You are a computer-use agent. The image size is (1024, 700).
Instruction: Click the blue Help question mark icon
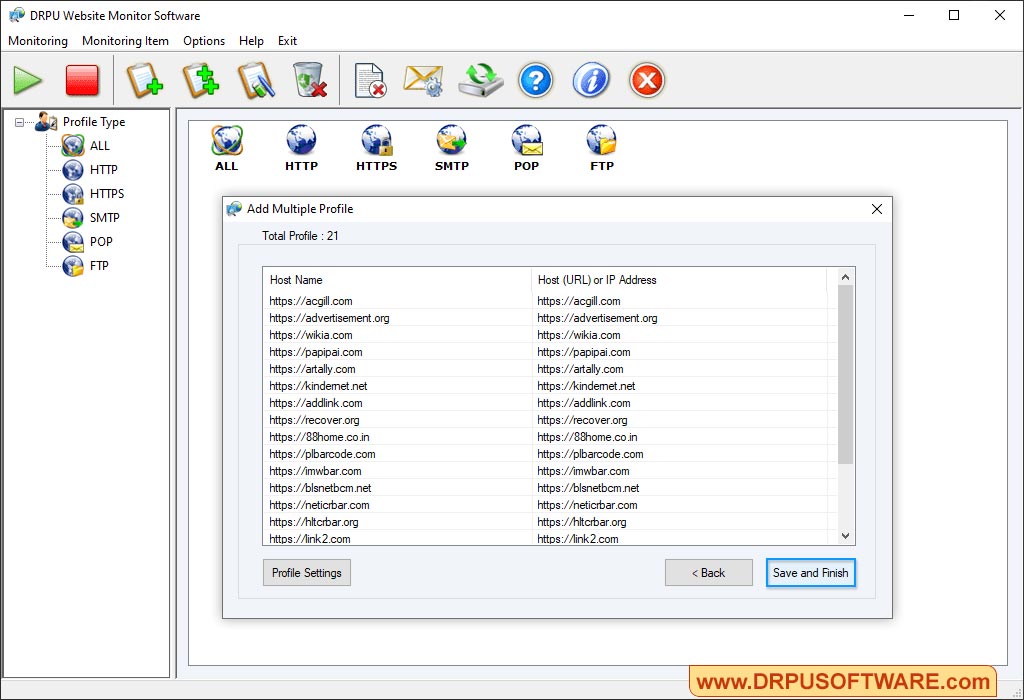536,80
